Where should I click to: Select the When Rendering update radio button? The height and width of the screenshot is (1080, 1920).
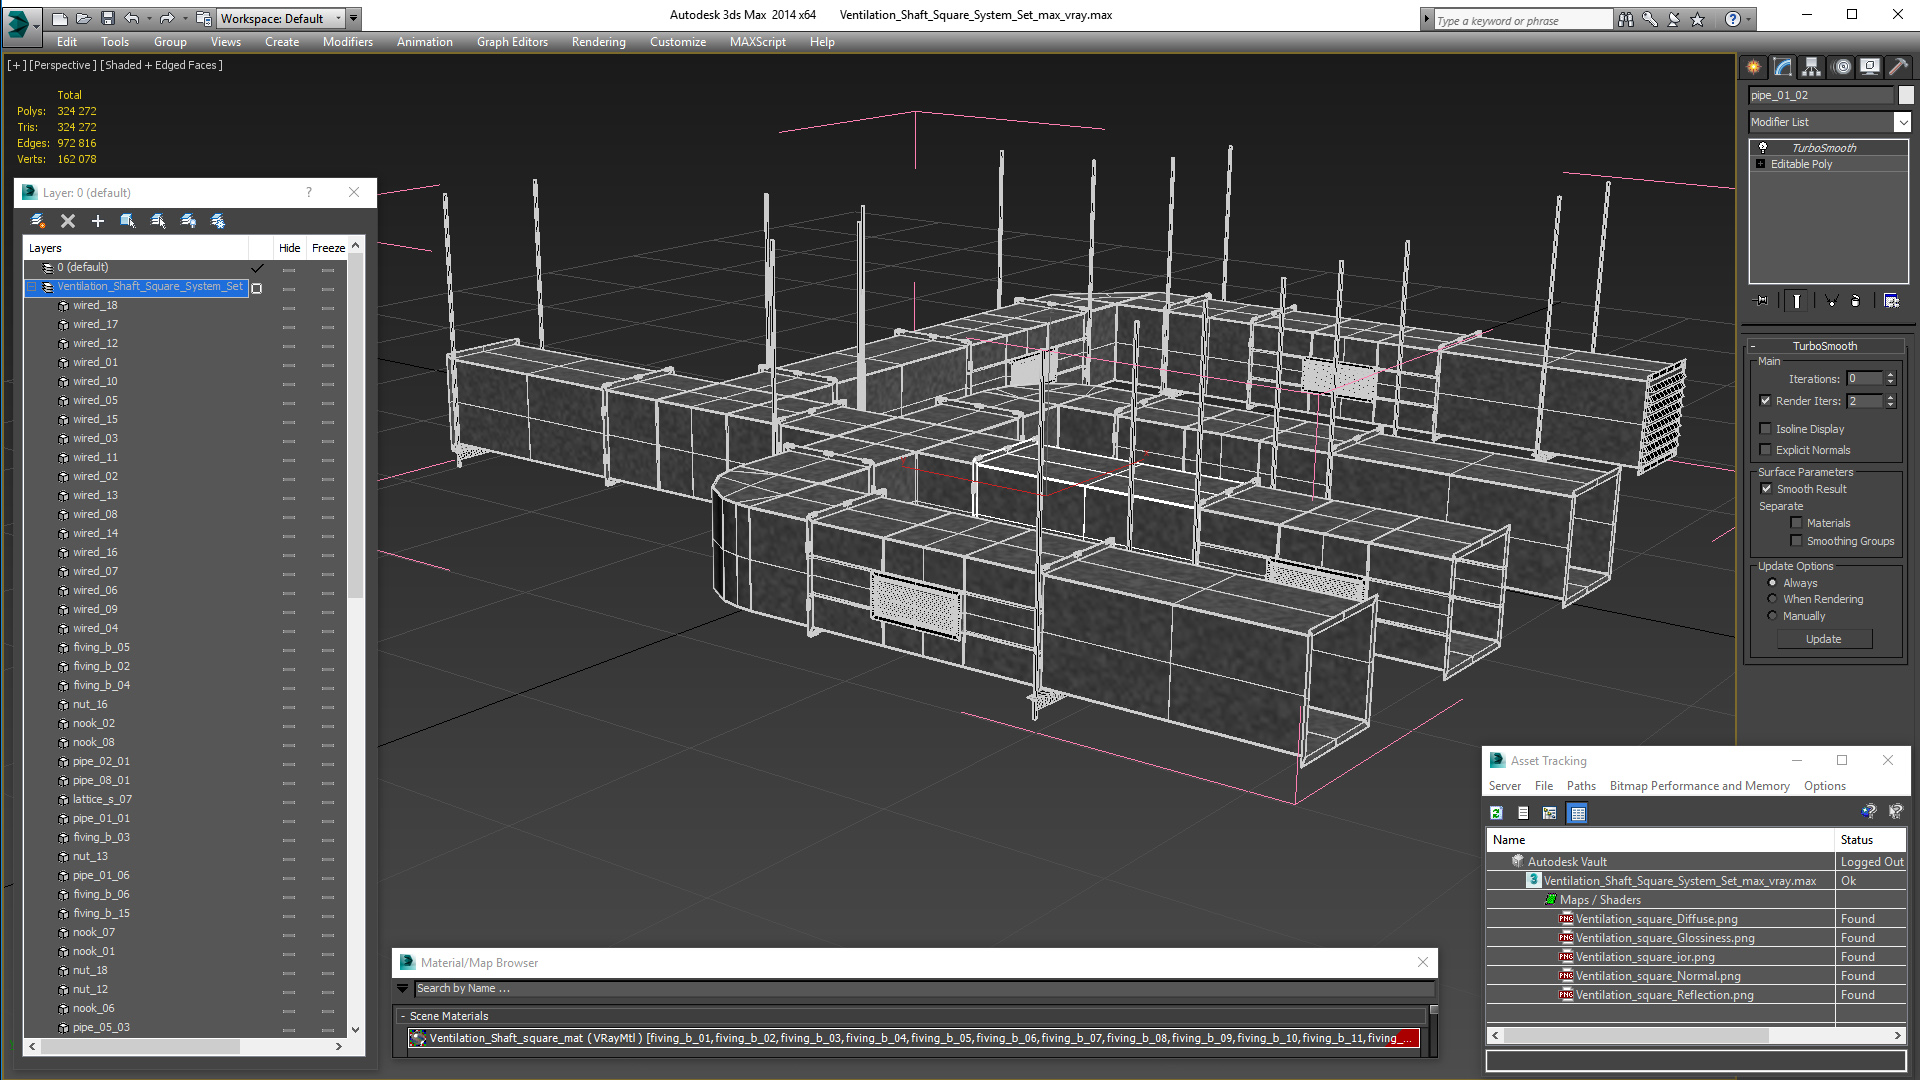click(1772, 599)
